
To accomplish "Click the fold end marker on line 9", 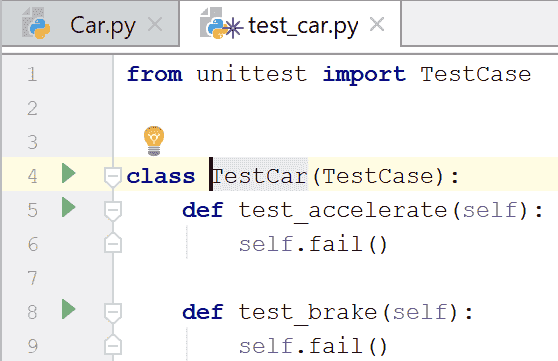I will click(113, 345).
